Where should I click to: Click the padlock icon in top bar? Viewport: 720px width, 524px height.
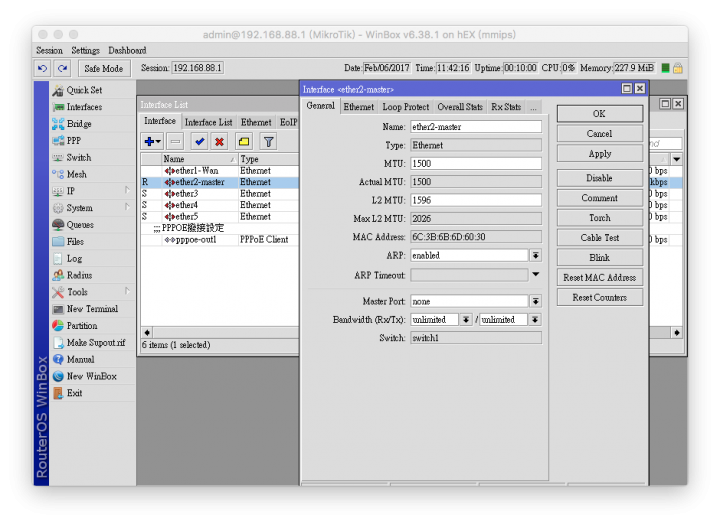click(x=678, y=68)
